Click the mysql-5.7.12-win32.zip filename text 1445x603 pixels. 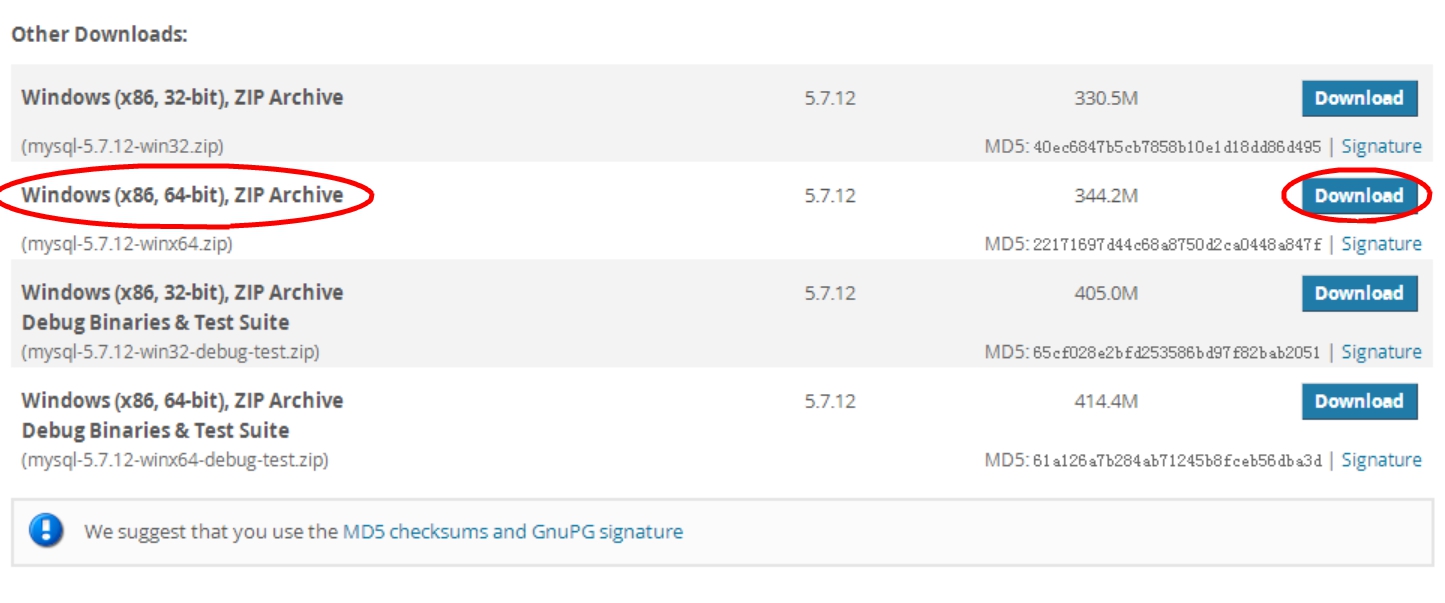(122, 146)
